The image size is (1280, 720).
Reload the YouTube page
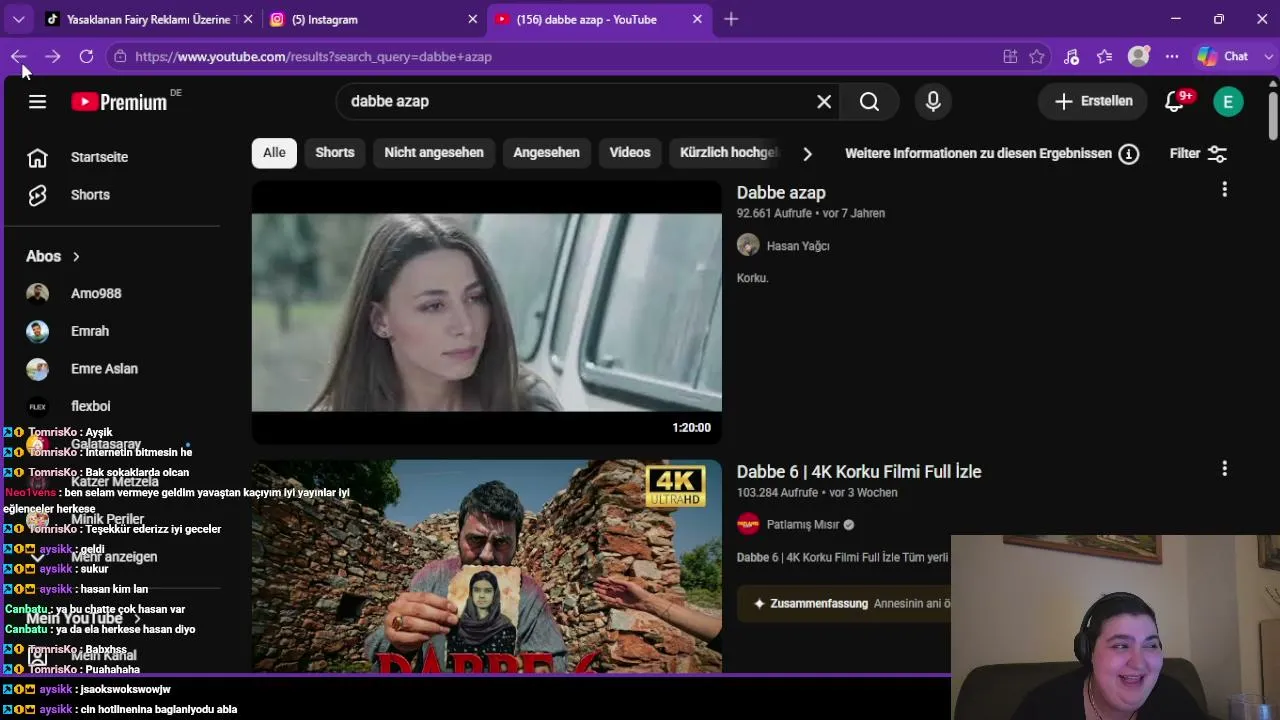click(86, 57)
